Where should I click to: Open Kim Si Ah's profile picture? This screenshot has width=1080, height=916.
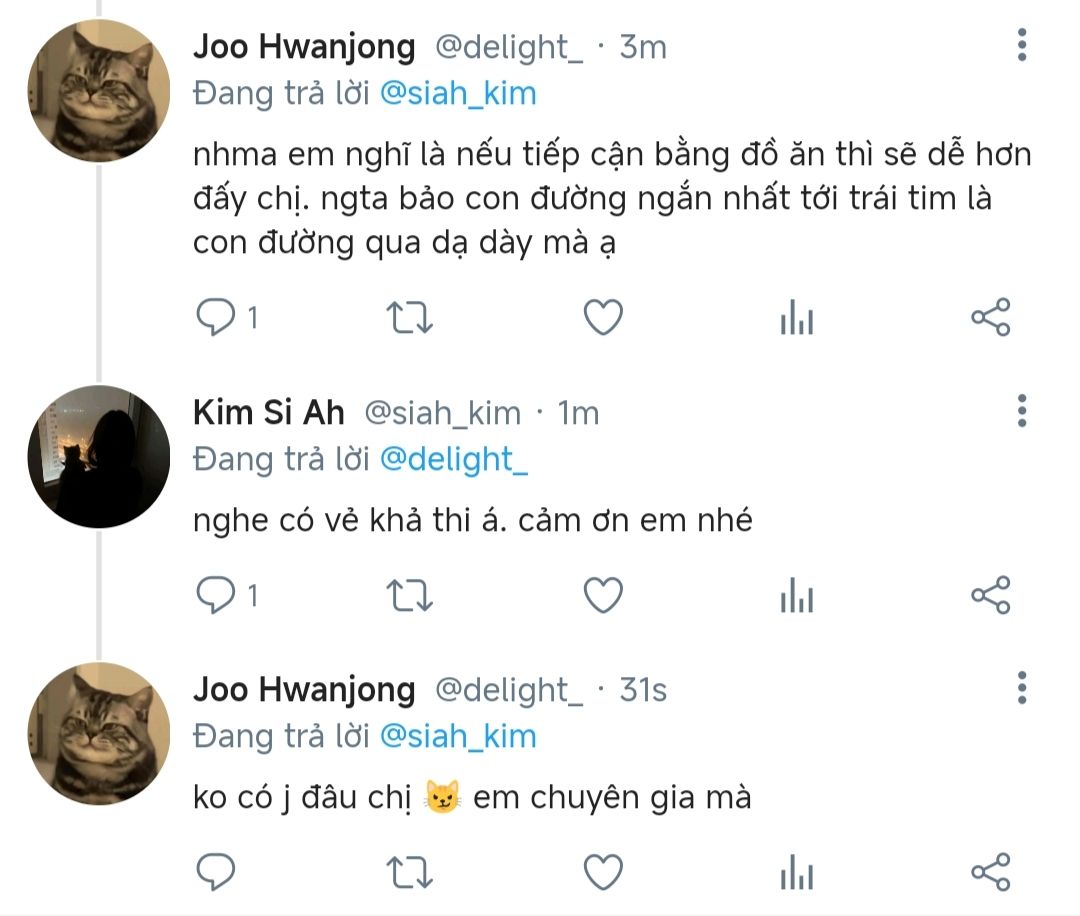[x=98, y=456]
